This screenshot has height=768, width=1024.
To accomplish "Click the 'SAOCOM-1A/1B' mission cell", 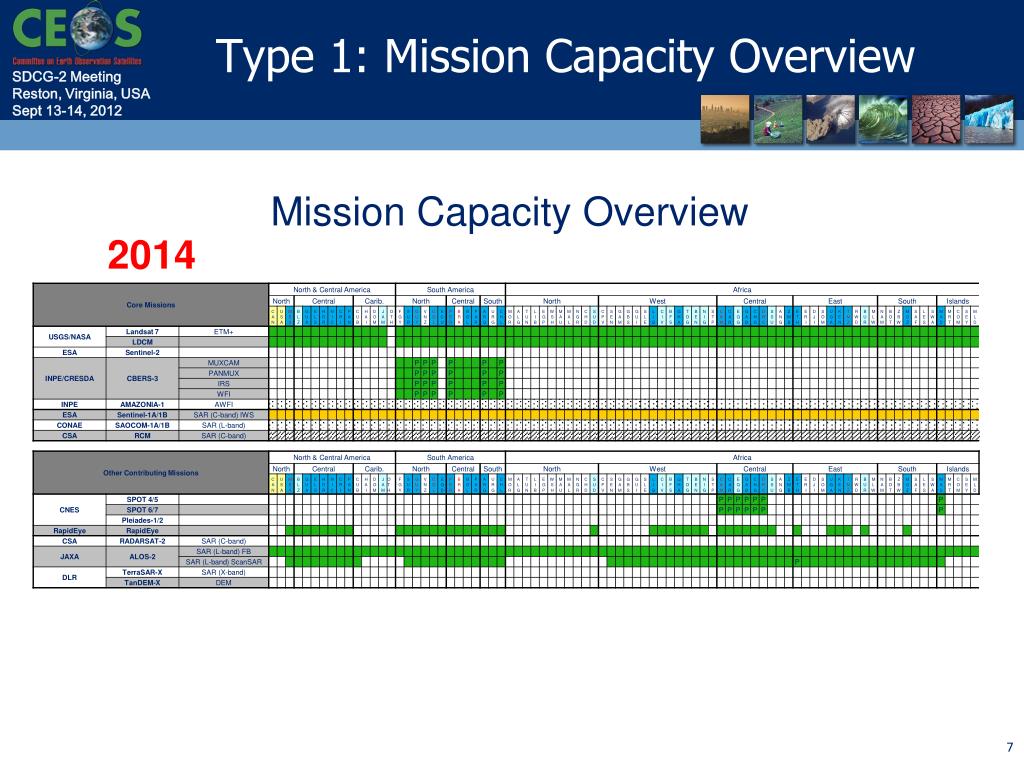I will tap(142, 426).
